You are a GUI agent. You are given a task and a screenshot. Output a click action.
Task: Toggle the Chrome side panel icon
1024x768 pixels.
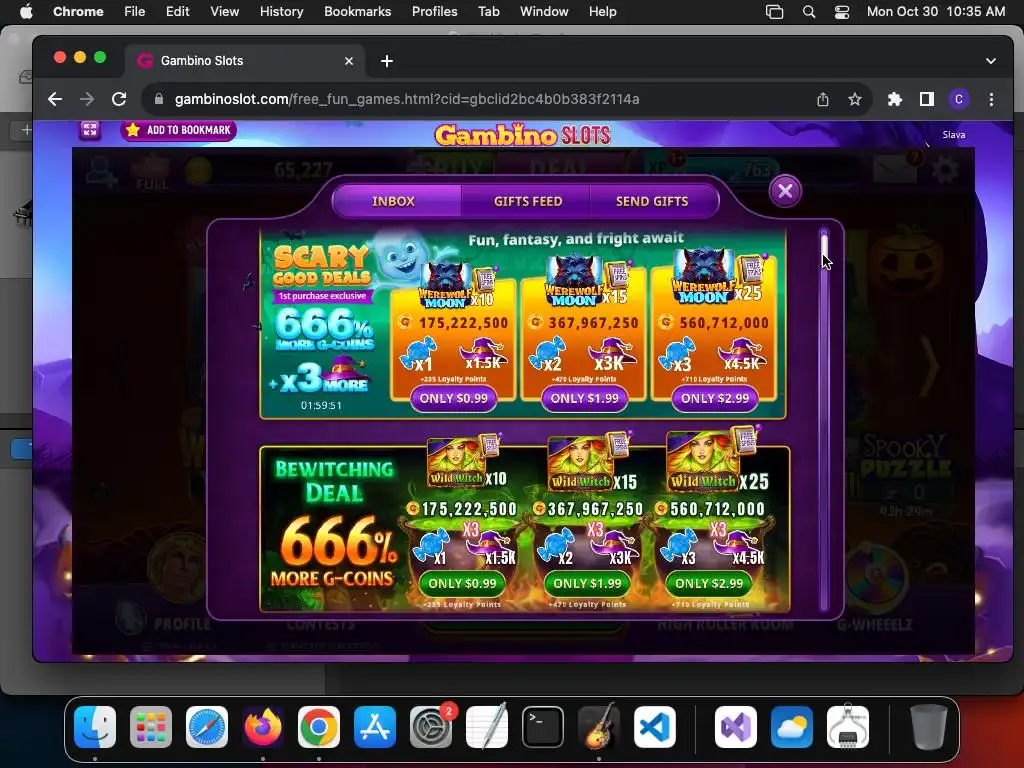[927, 99]
